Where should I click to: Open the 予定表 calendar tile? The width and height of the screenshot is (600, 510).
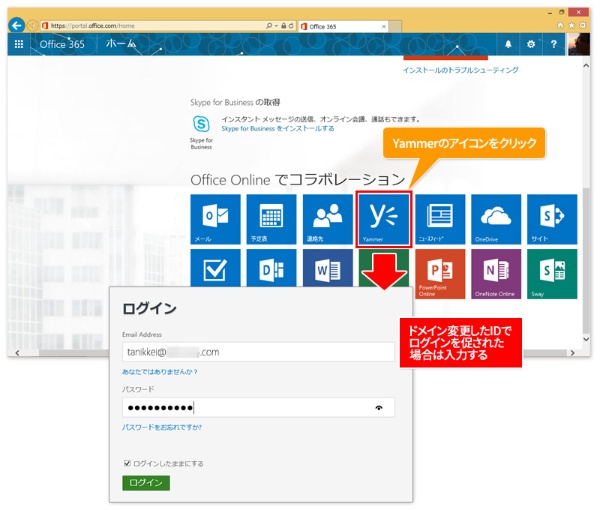point(271,219)
